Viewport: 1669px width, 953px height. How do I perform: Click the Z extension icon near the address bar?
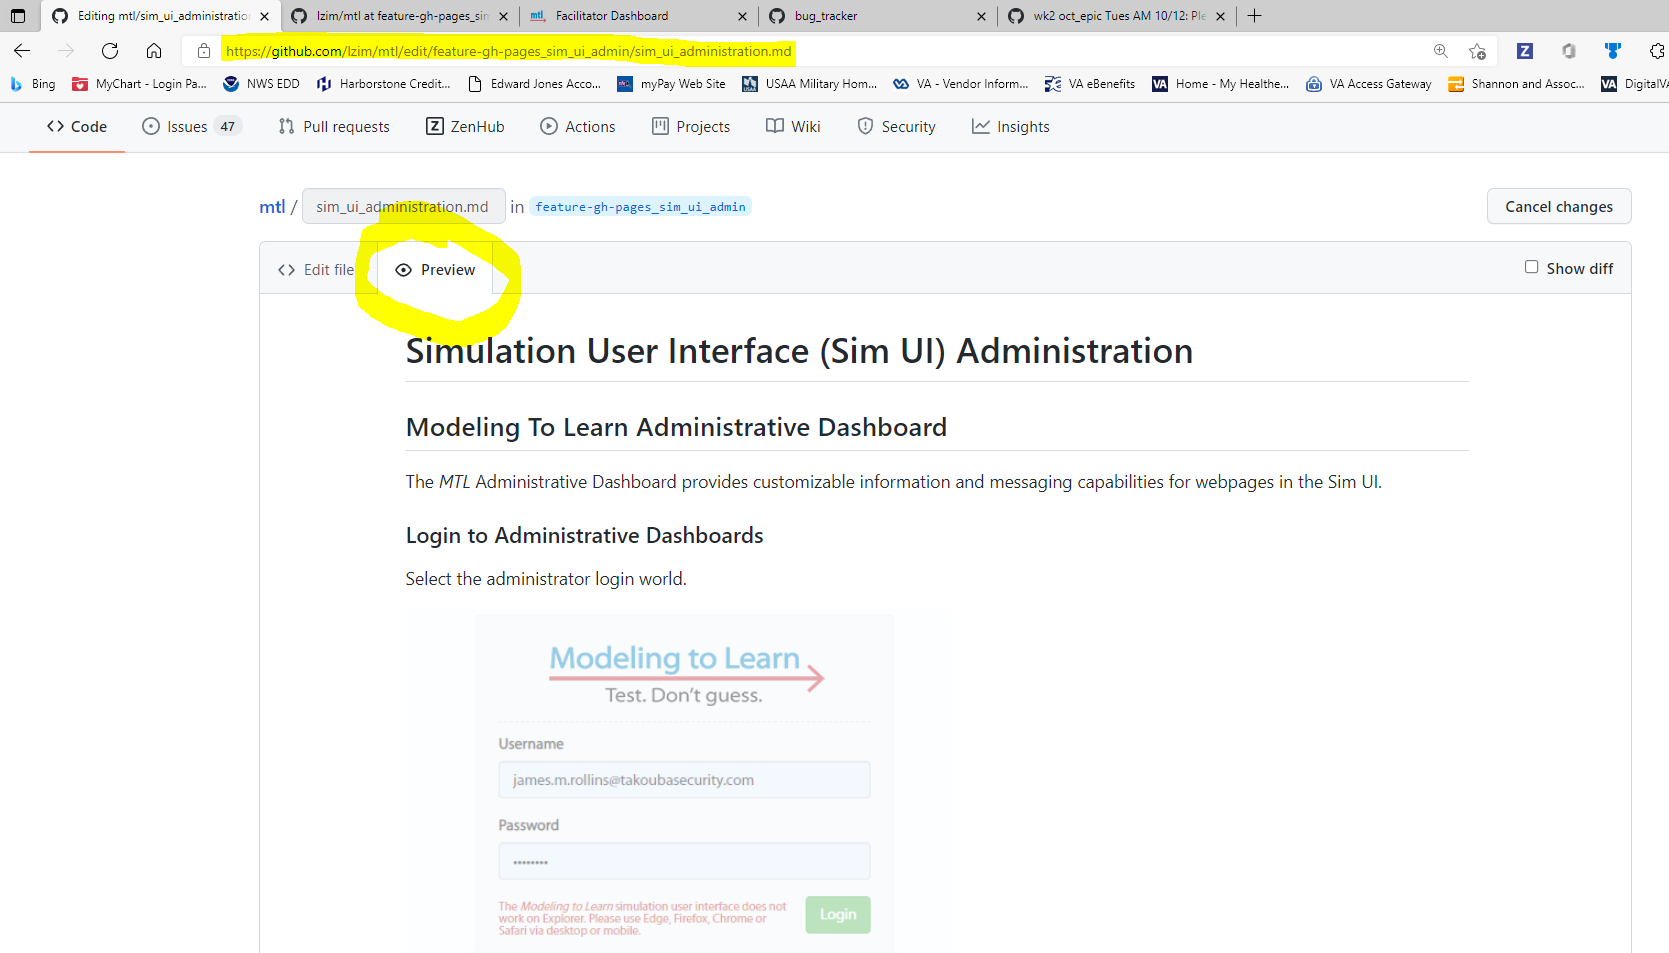(1524, 50)
